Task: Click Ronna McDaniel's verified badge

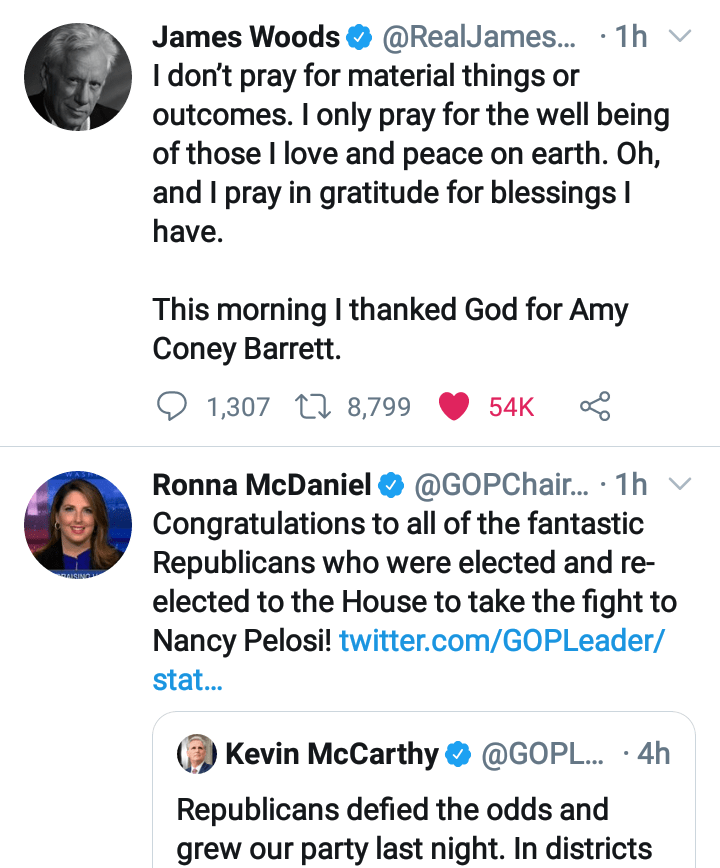Action: tap(390, 485)
